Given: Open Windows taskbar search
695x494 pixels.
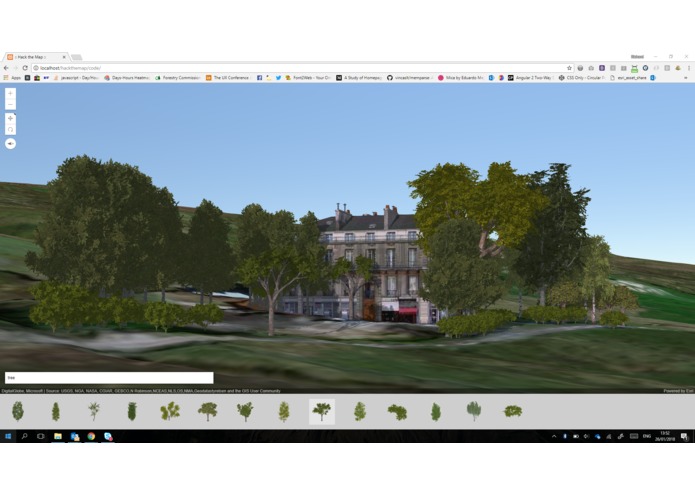Looking at the screenshot, I should 24,436.
